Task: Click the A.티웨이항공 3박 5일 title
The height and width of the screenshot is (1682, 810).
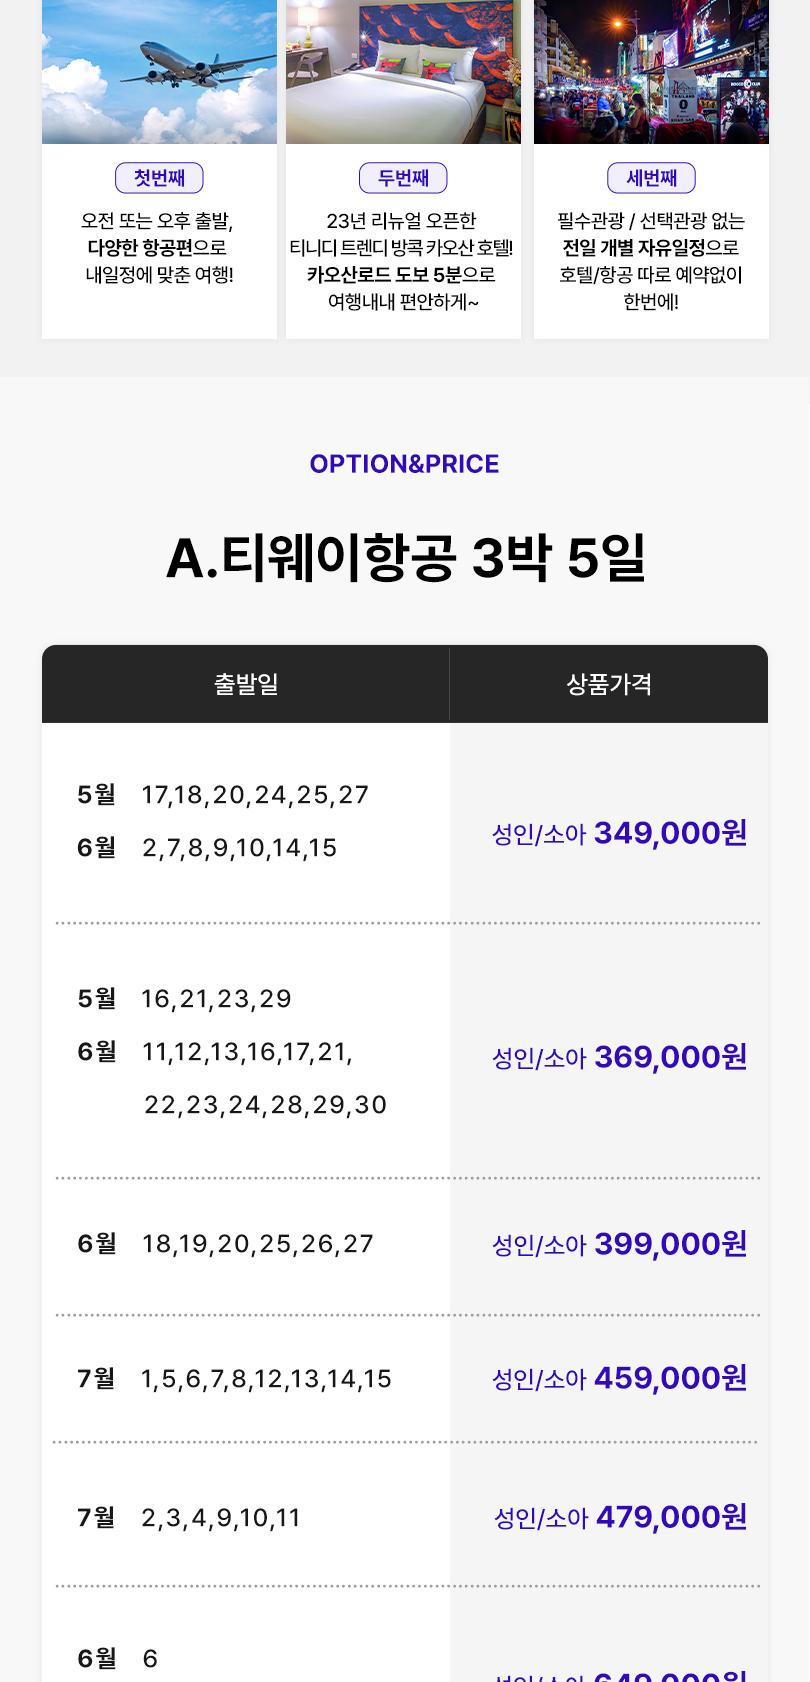Action: [405, 559]
